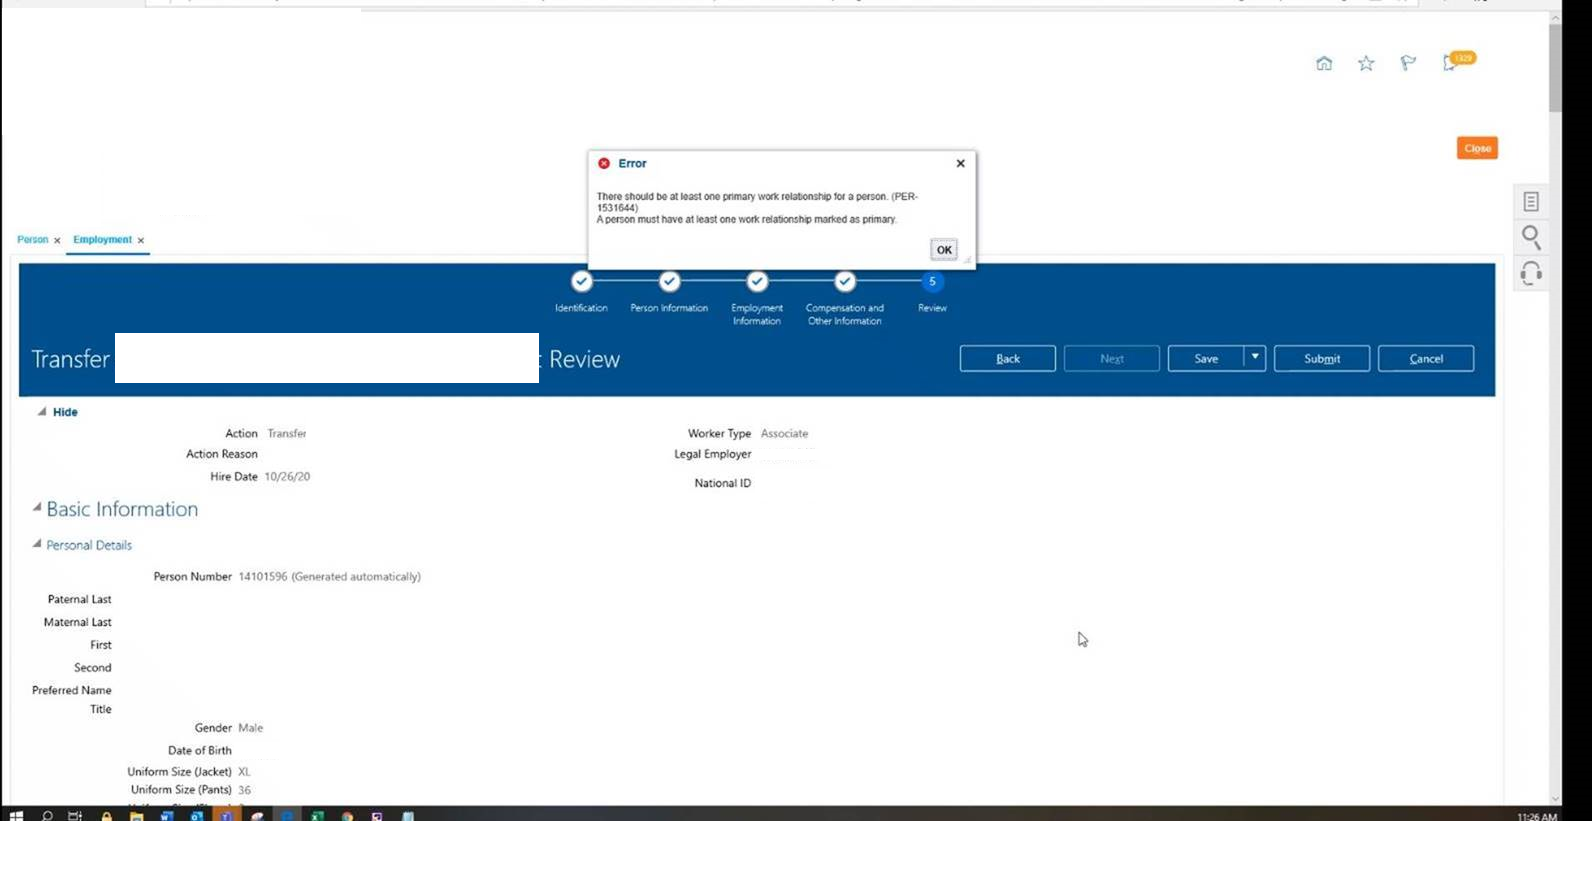The height and width of the screenshot is (892, 1592).
Task: Submit the transfer
Action: point(1322,359)
